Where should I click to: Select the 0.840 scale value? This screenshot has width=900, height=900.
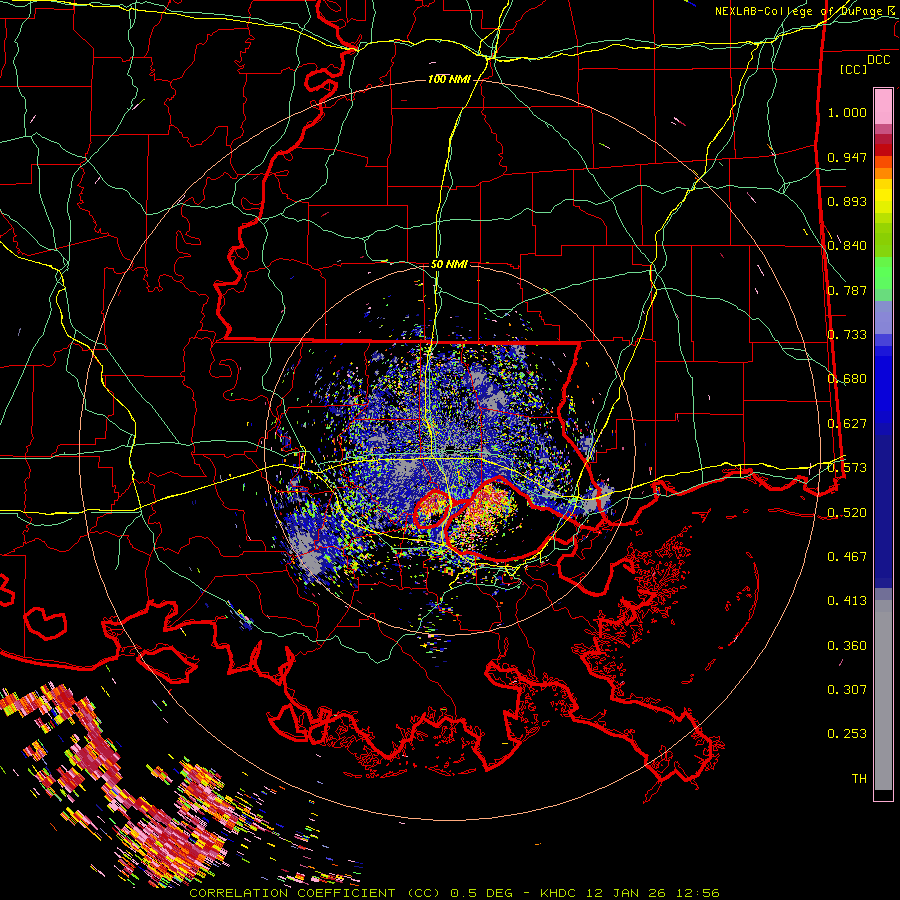coord(847,246)
